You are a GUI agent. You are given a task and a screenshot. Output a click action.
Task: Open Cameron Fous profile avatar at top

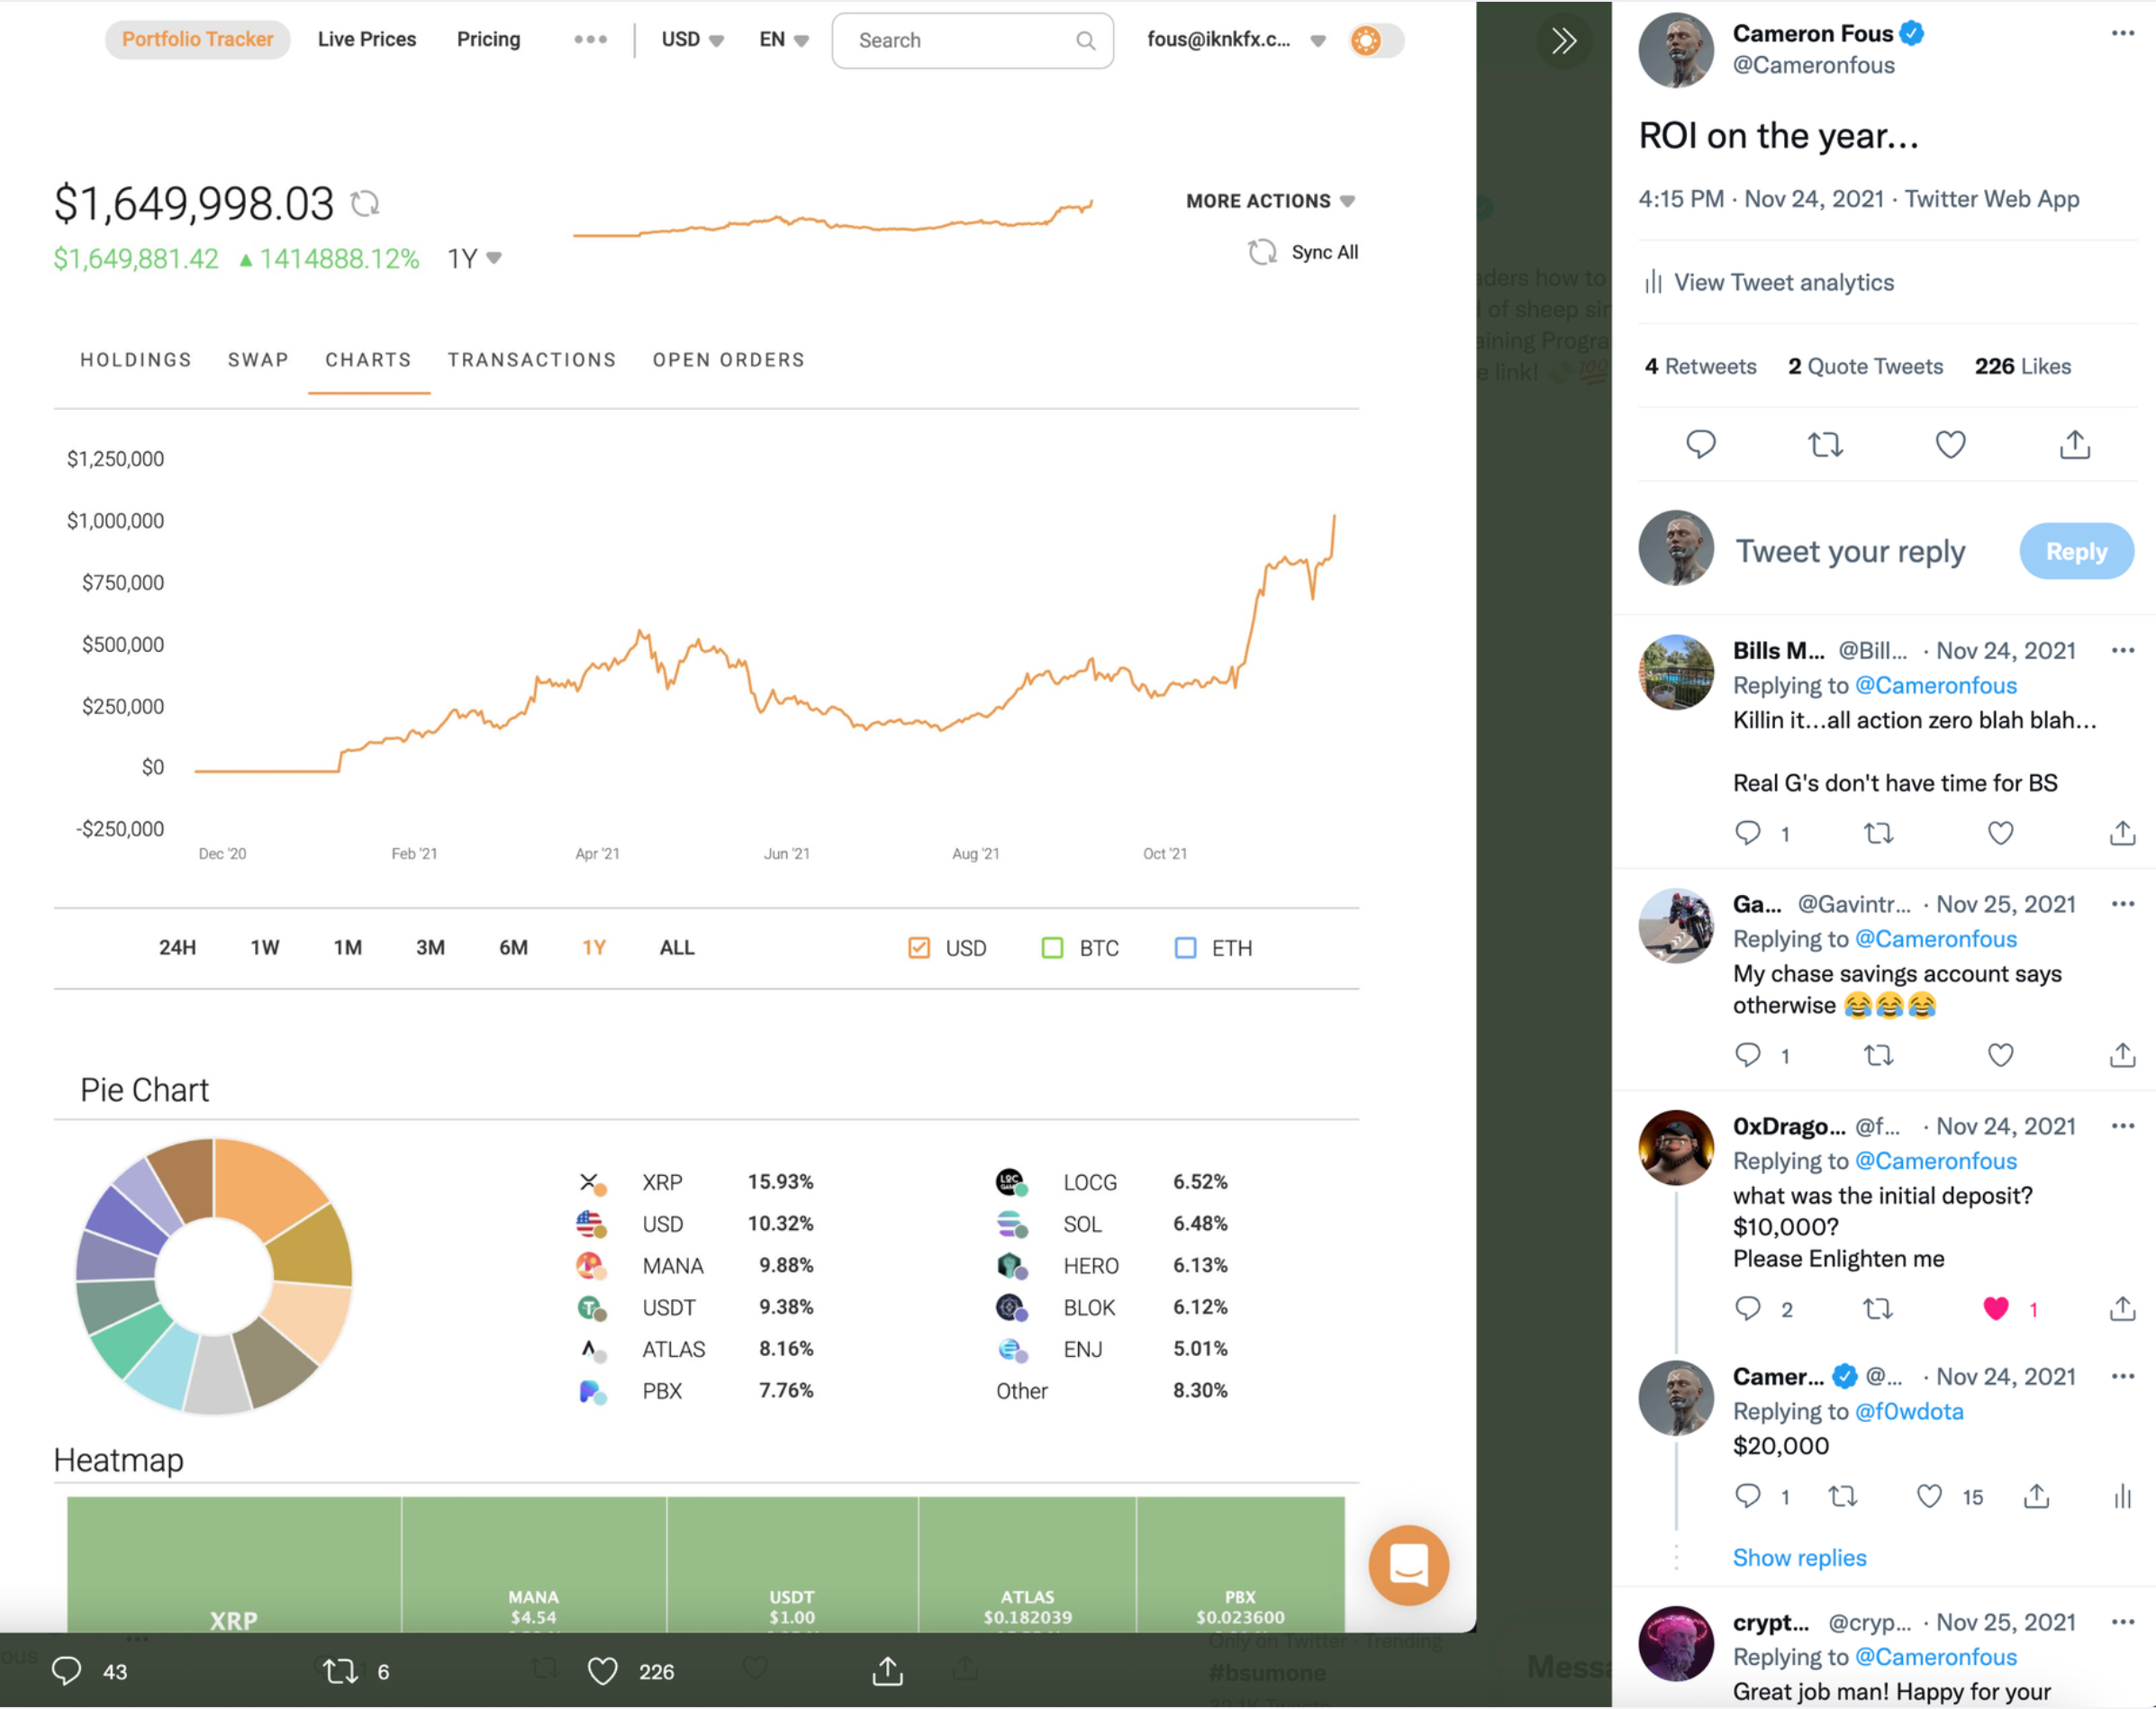point(1676,50)
